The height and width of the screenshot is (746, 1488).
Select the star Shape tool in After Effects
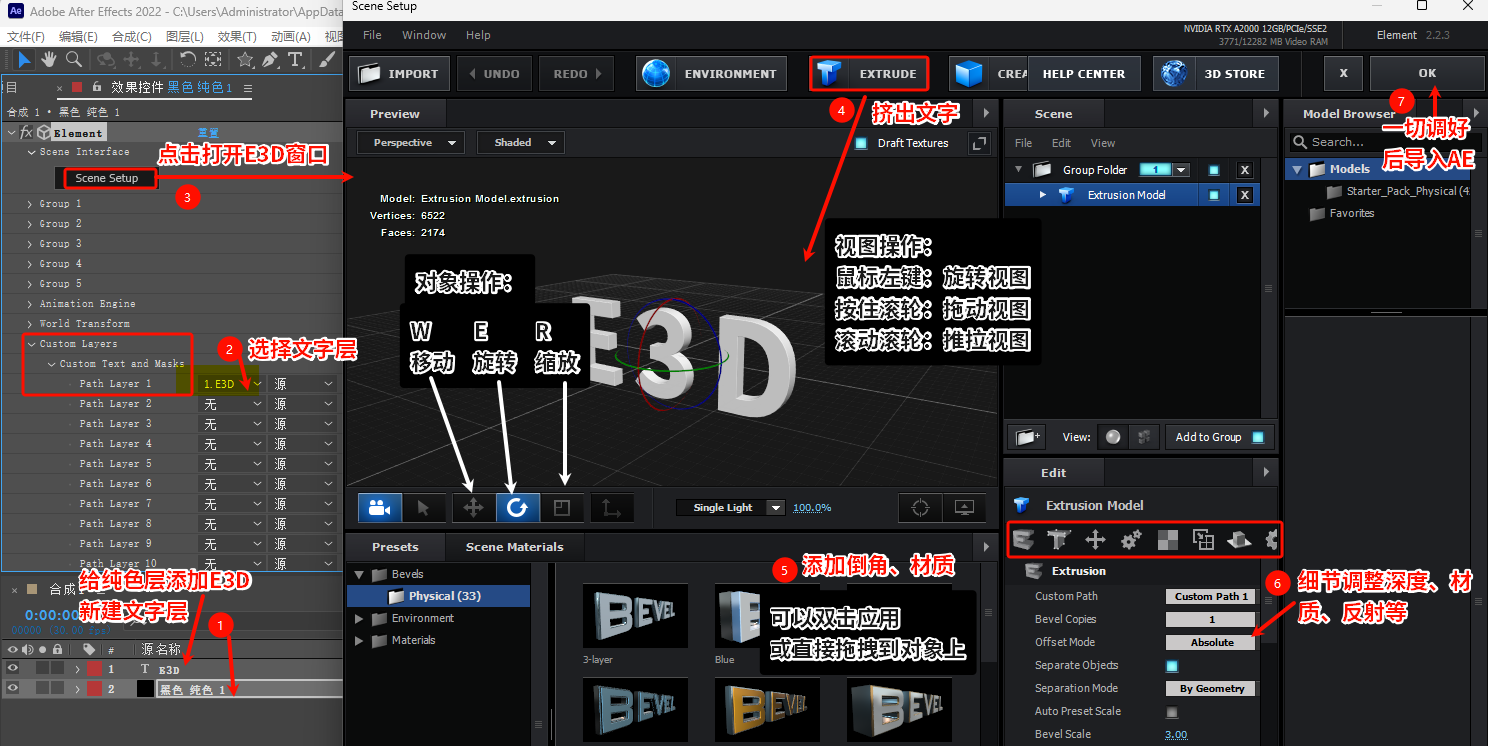(x=245, y=60)
